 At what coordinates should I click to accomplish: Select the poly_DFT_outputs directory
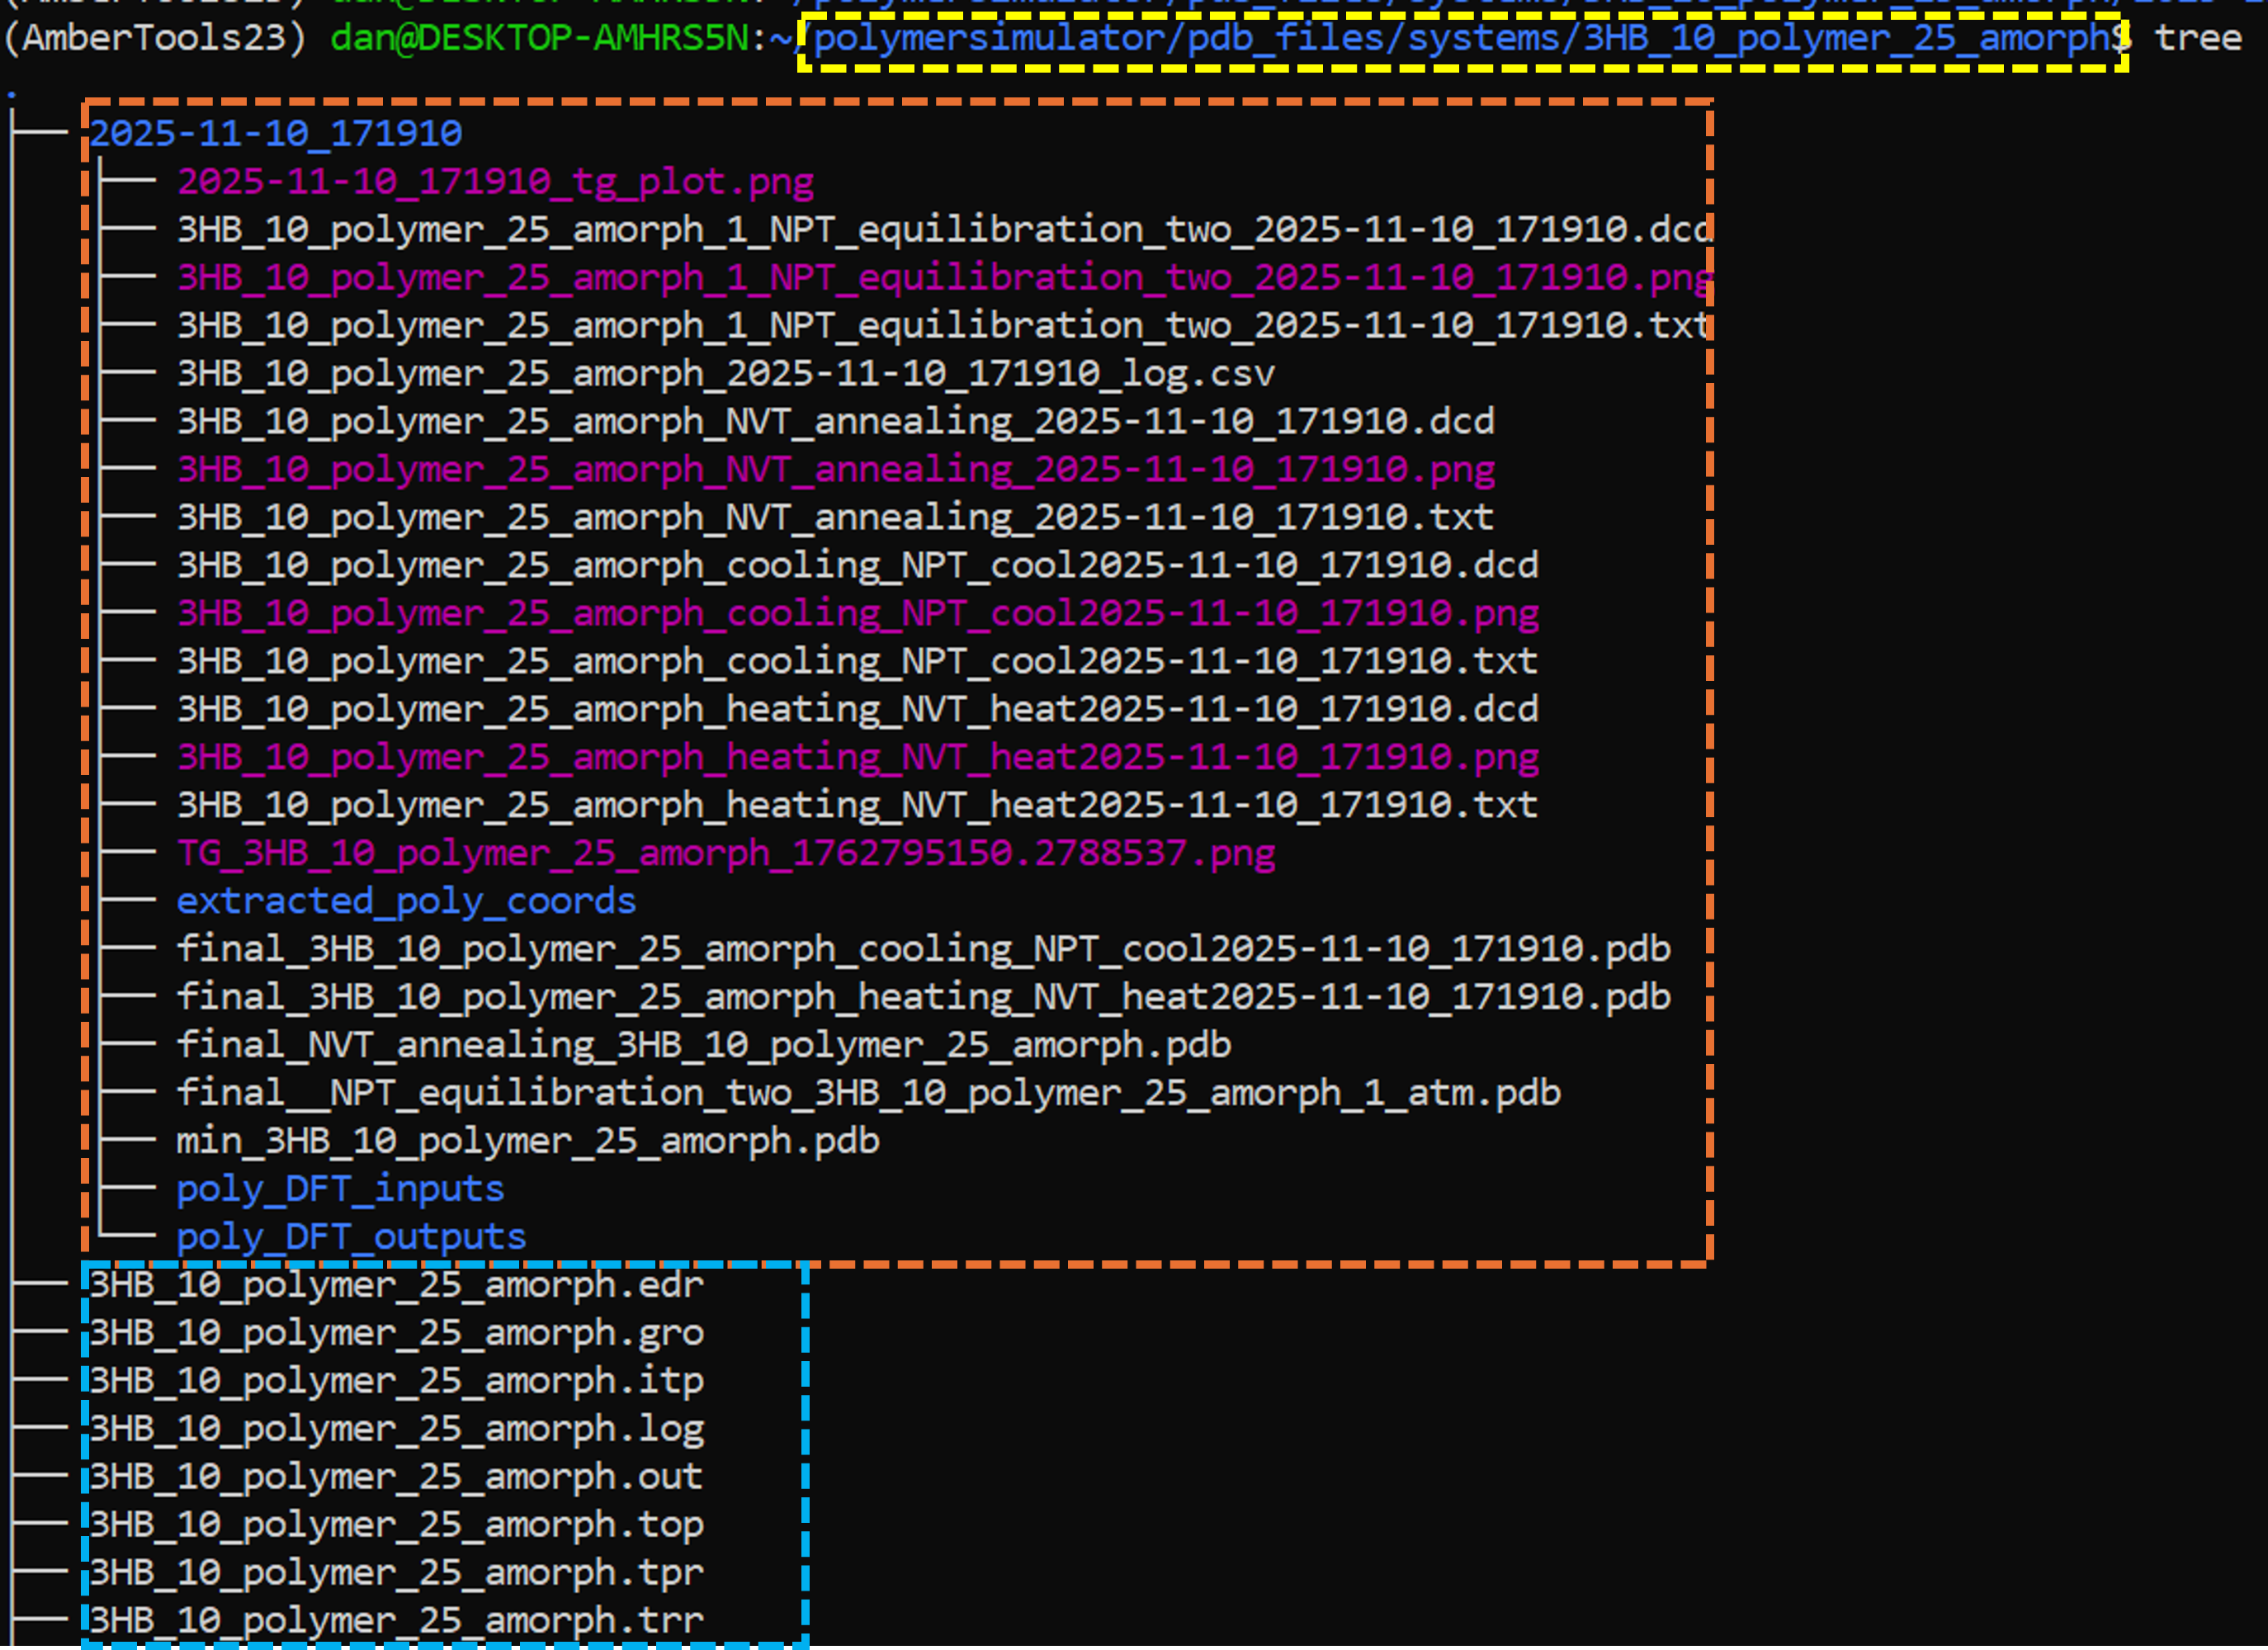coord(352,1237)
